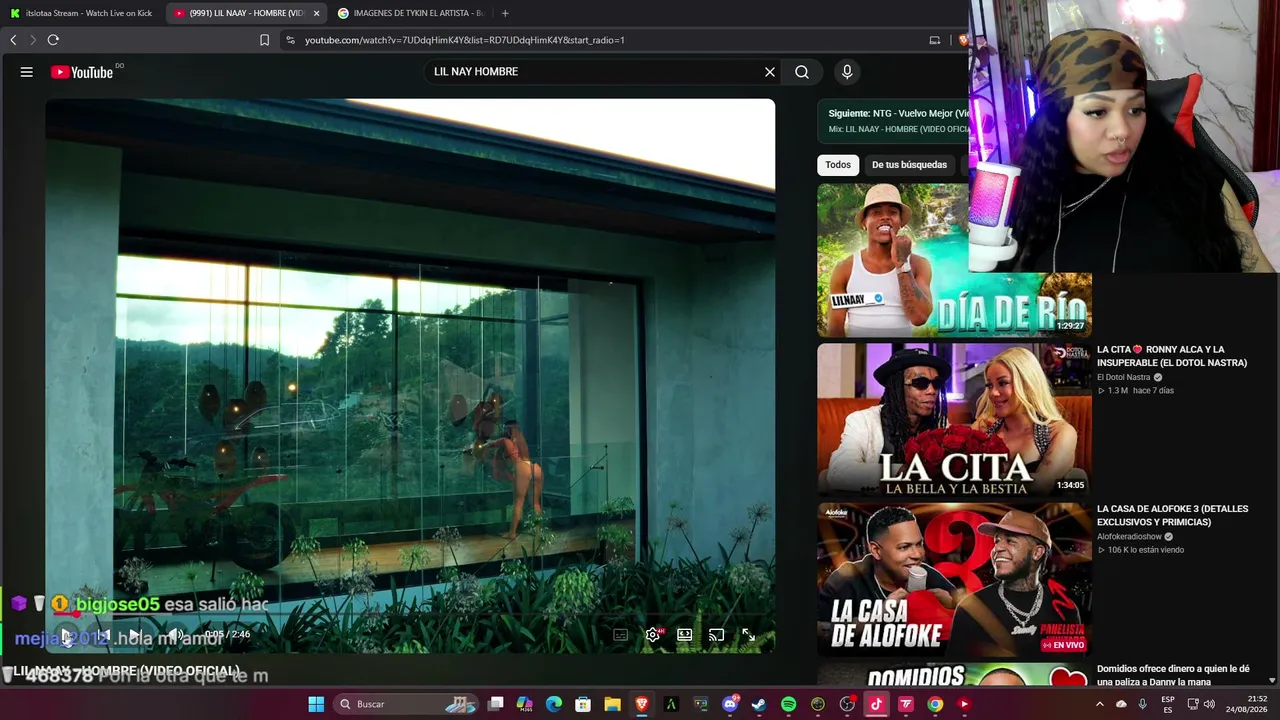
Task: Skip to the next video
Action: [134, 634]
